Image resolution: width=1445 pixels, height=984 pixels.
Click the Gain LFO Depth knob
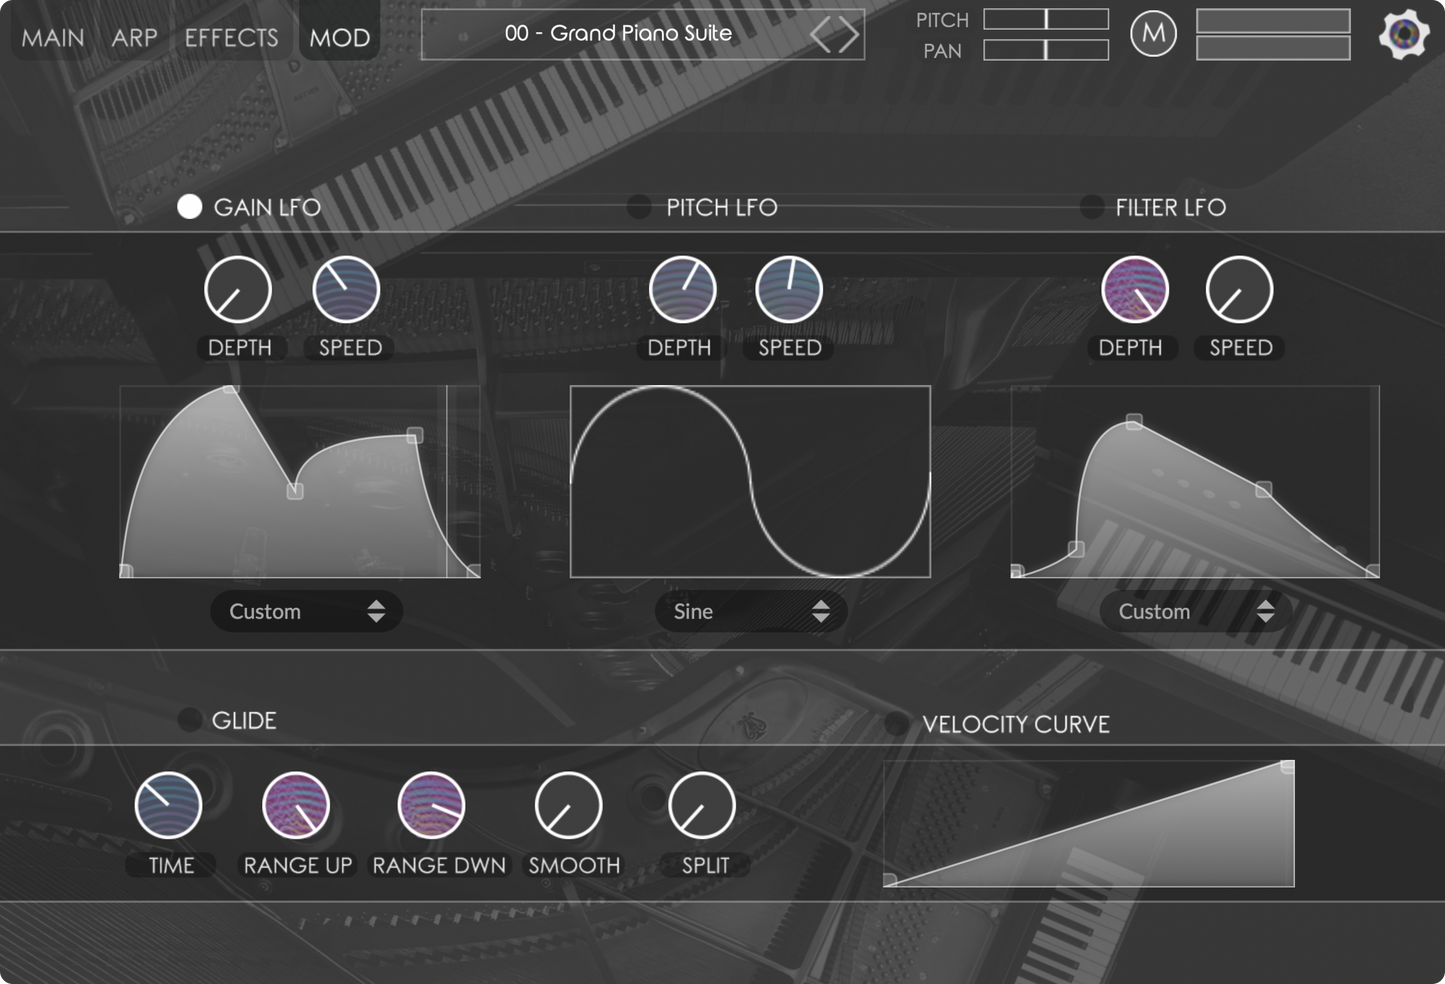click(x=238, y=290)
